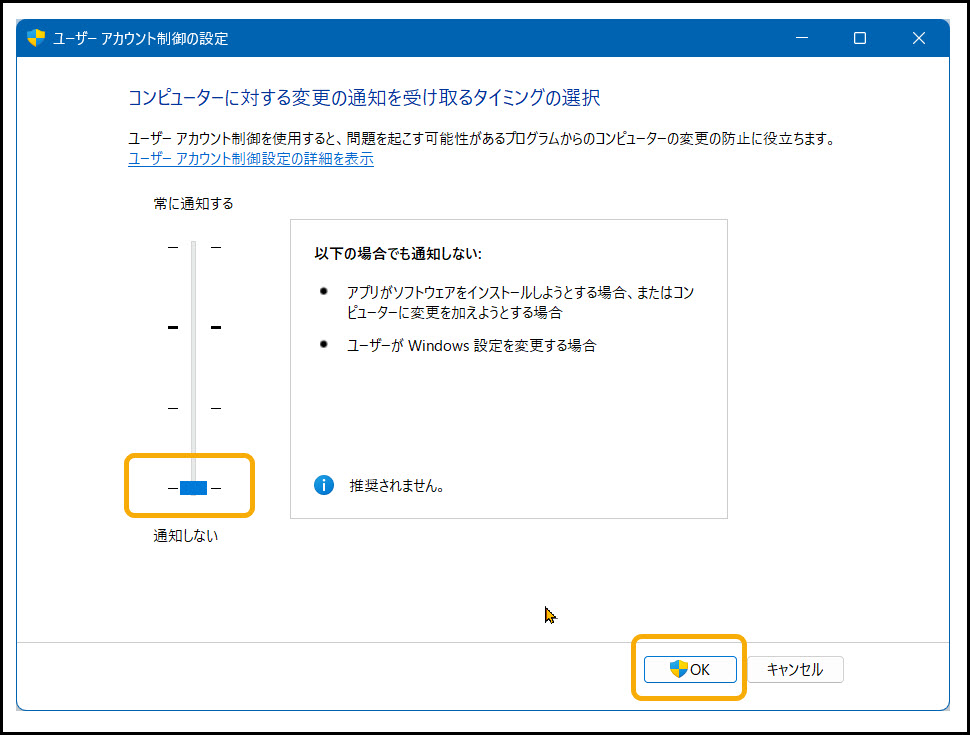Click the blue information icon beside 推奨されません
The height and width of the screenshot is (735, 970).
tap(324, 485)
